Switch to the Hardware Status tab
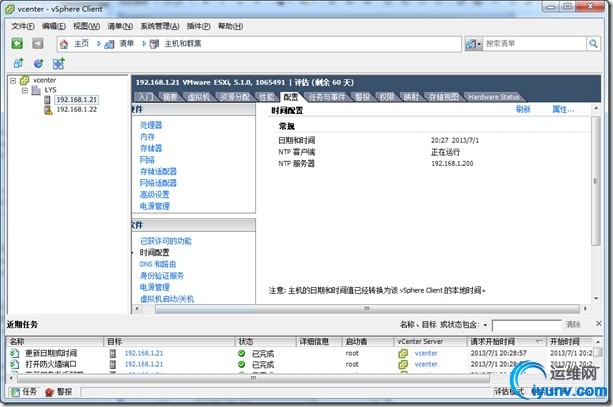613x407 pixels. coord(493,97)
